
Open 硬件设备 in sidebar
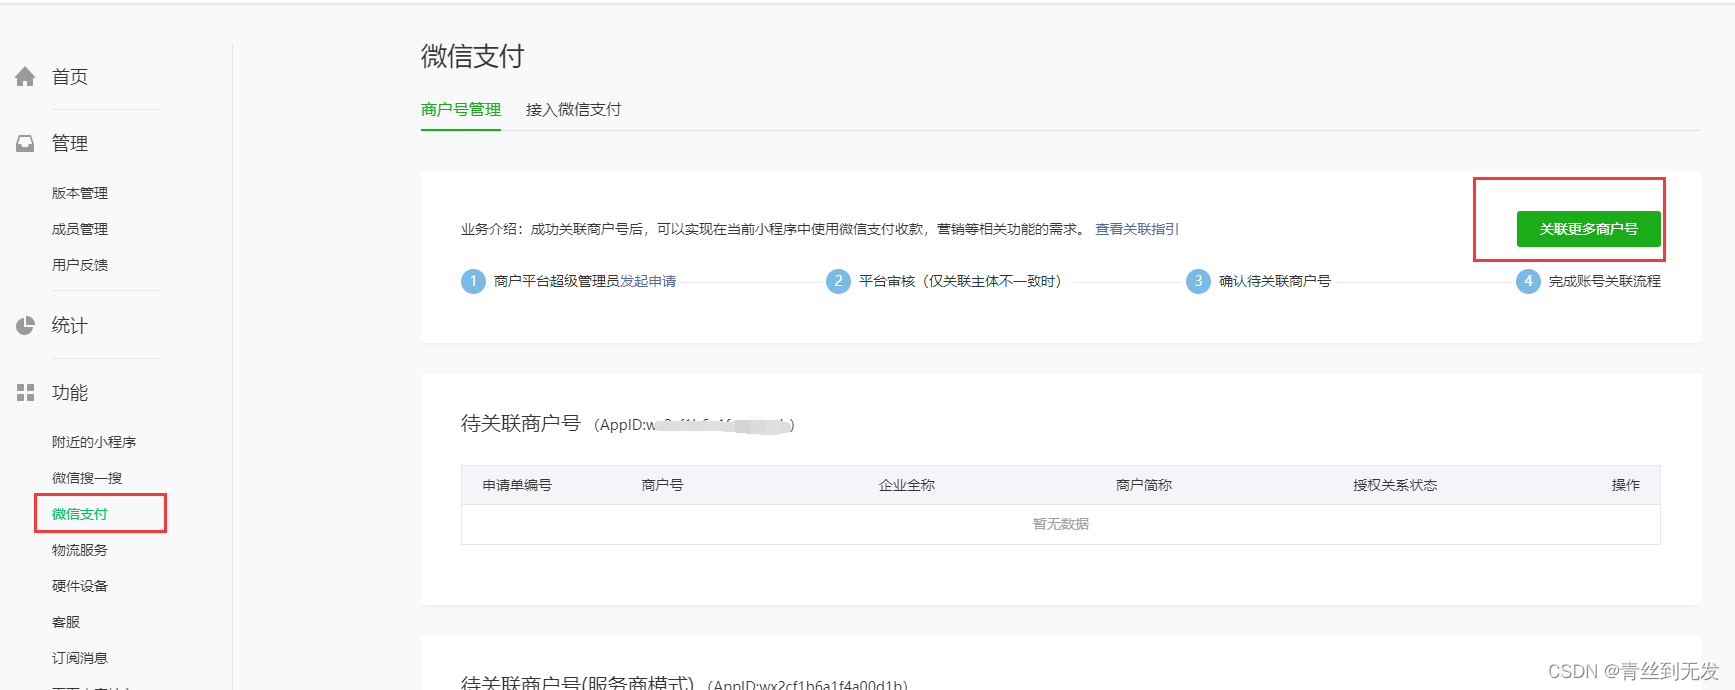pos(80,586)
